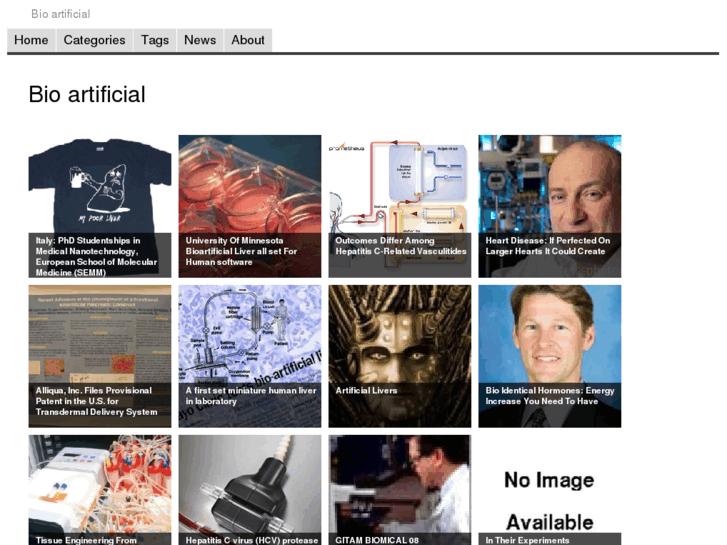Go to the News menu item
Screen dimensions: 727x545
(200, 40)
